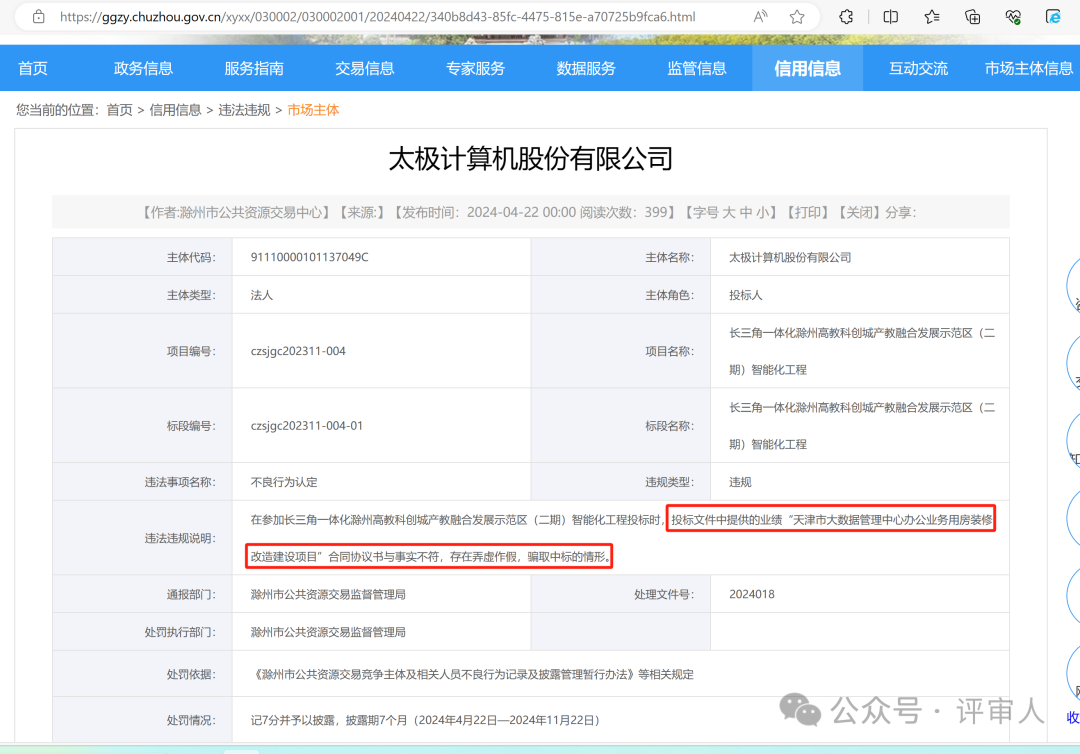The height and width of the screenshot is (754, 1080).
Task: Add page to favorites with star icon
Action: coord(797,17)
